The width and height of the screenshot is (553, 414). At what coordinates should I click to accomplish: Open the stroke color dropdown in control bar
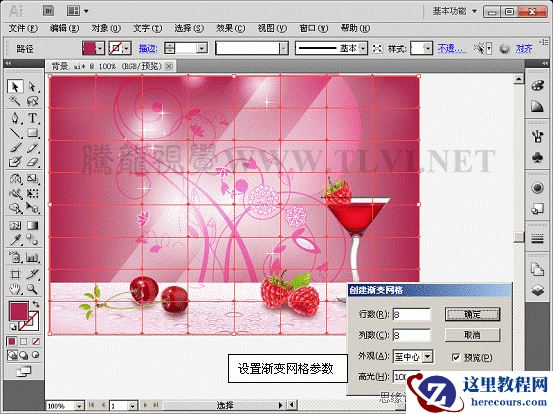point(127,48)
